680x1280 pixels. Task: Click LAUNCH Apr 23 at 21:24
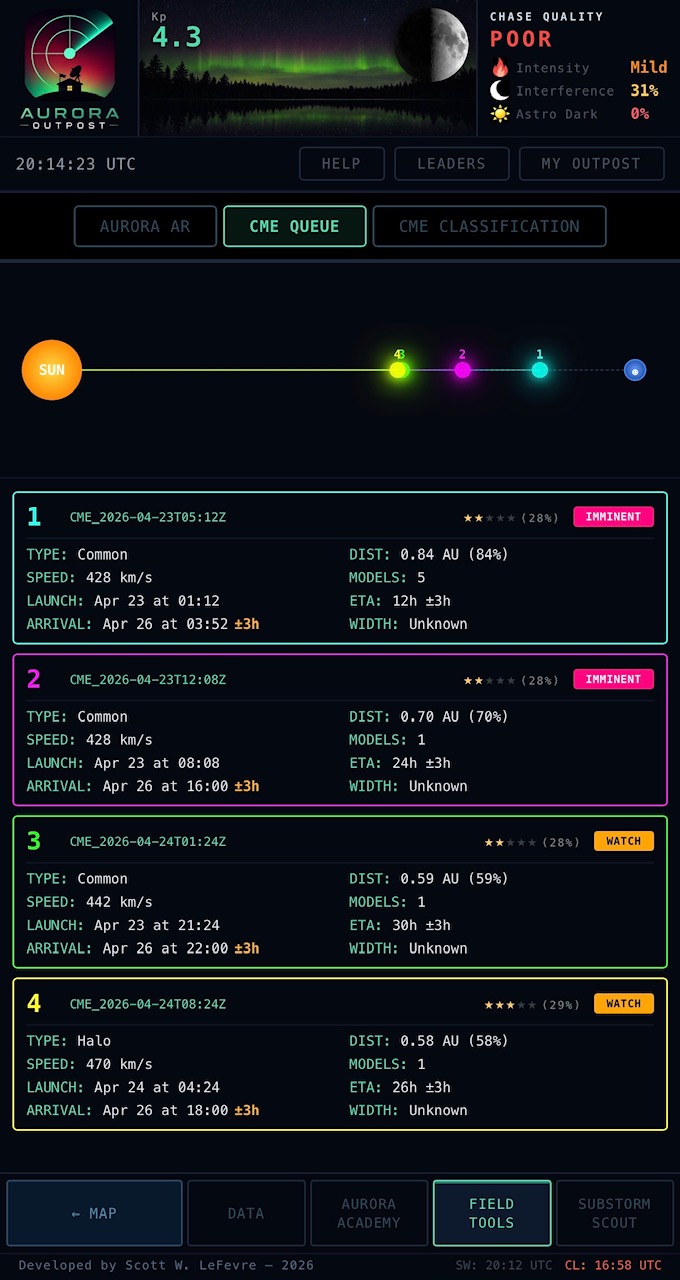pos(123,925)
